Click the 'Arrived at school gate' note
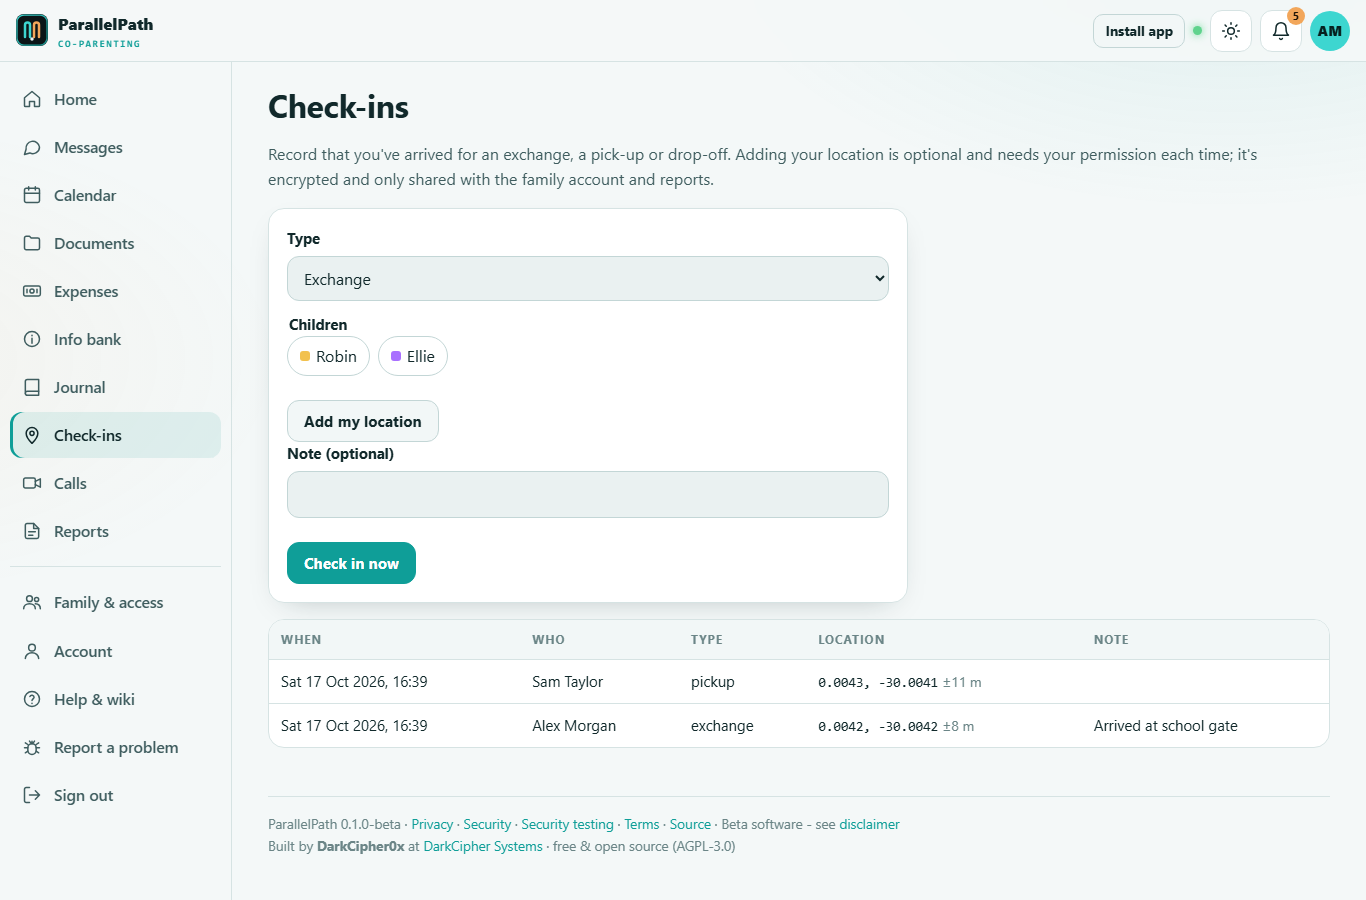 [x=1165, y=725]
